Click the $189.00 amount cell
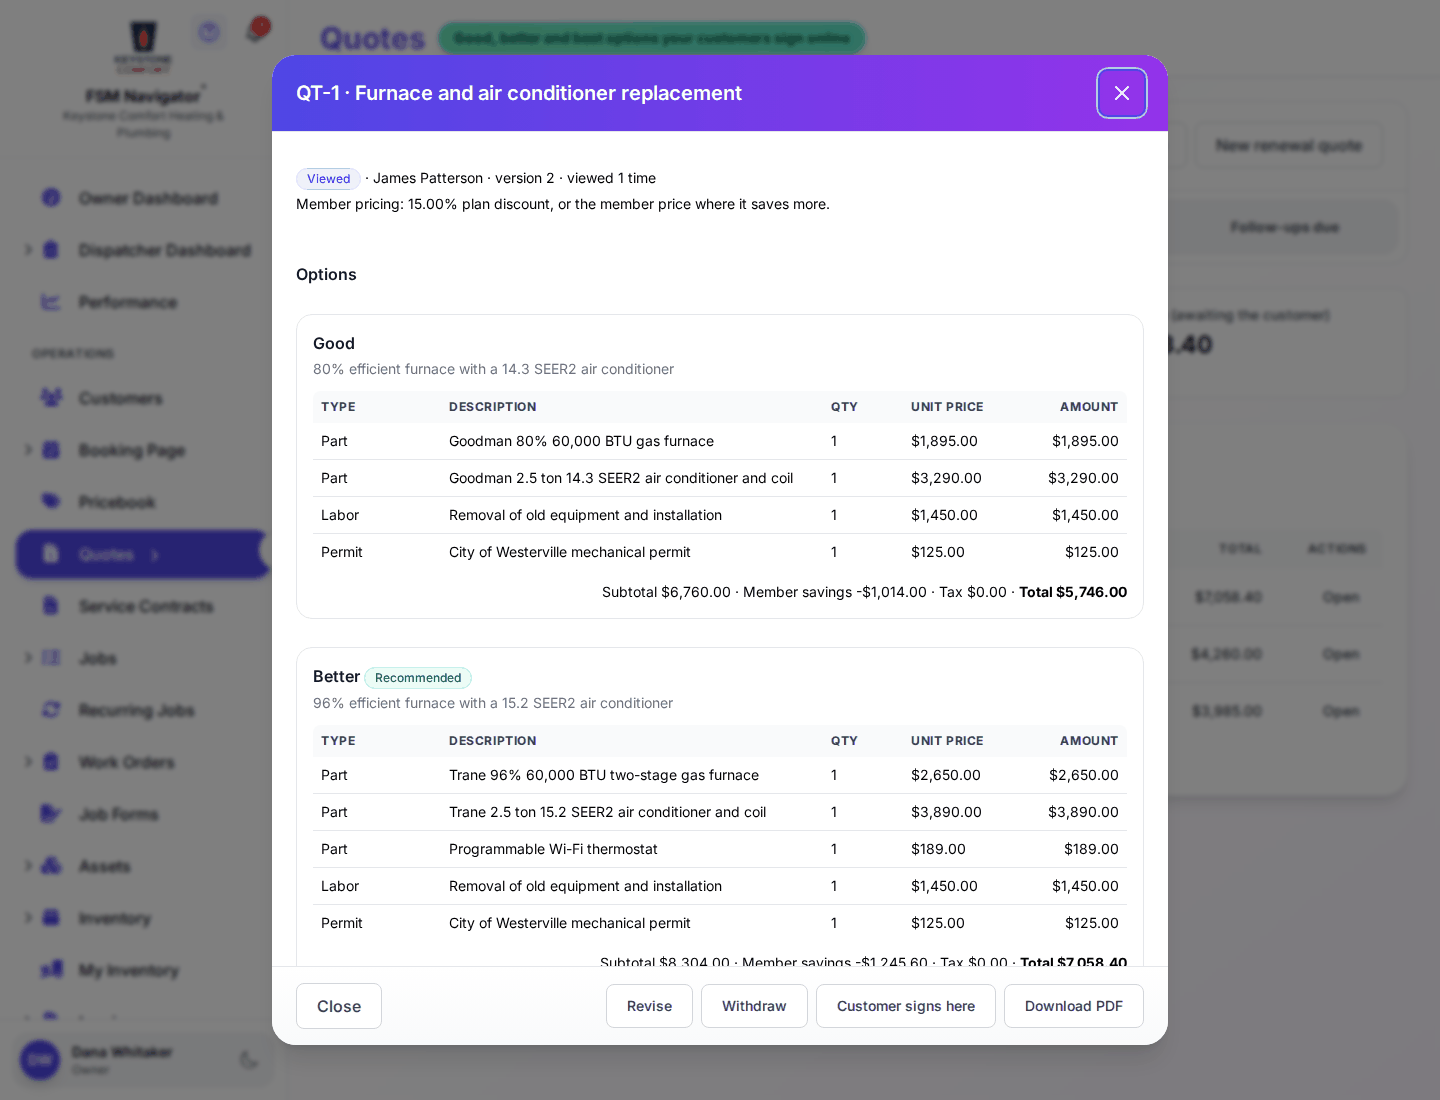Viewport: 1440px width, 1100px height. coord(1091,849)
